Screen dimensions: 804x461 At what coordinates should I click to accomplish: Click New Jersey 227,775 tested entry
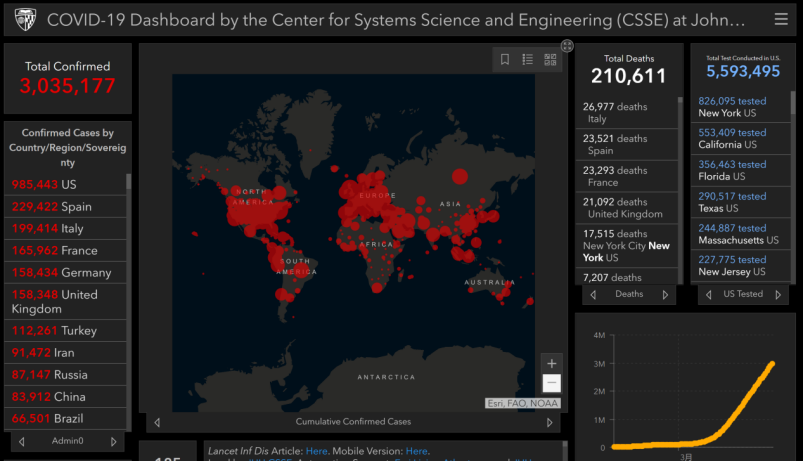pyautogui.click(x=740, y=266)
